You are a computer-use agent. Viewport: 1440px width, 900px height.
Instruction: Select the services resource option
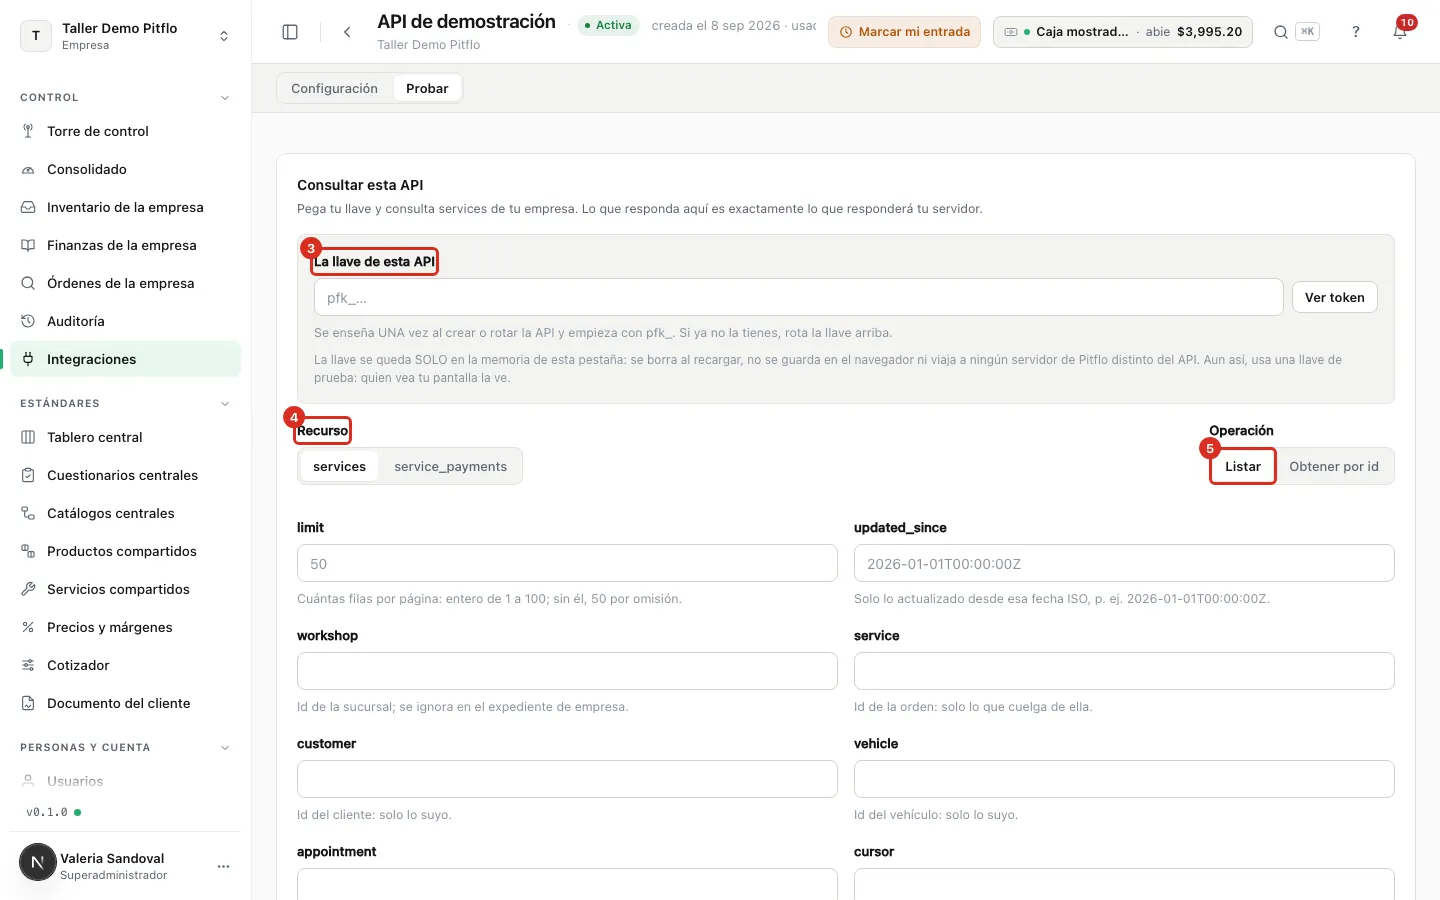[x=339, y=466]
